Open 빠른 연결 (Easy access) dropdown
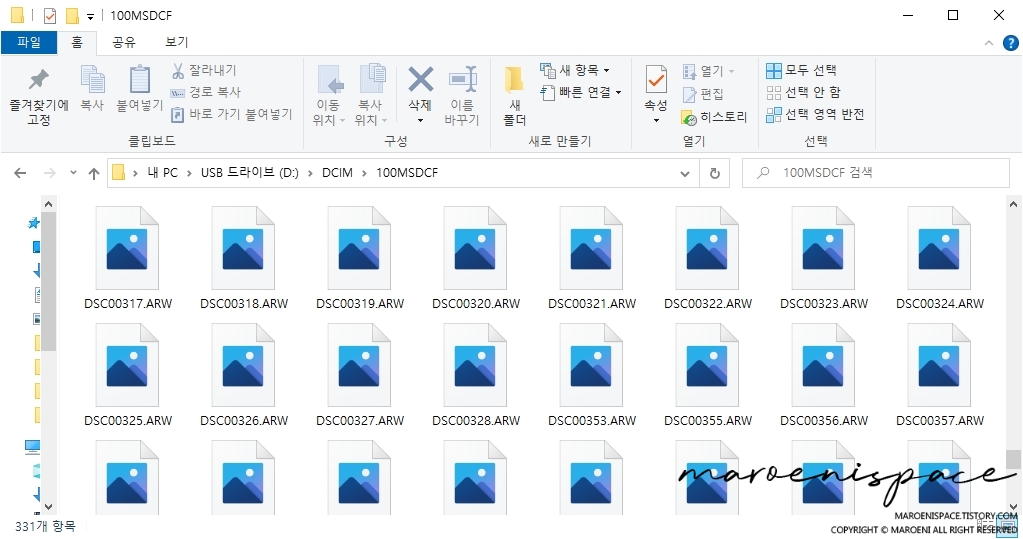 [581, 92]
